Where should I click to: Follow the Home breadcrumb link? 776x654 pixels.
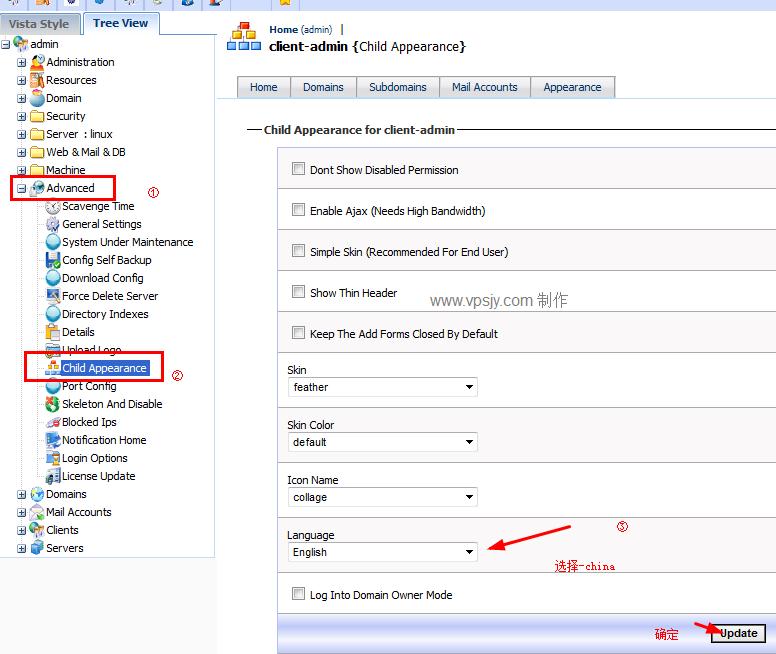point(284,30)
